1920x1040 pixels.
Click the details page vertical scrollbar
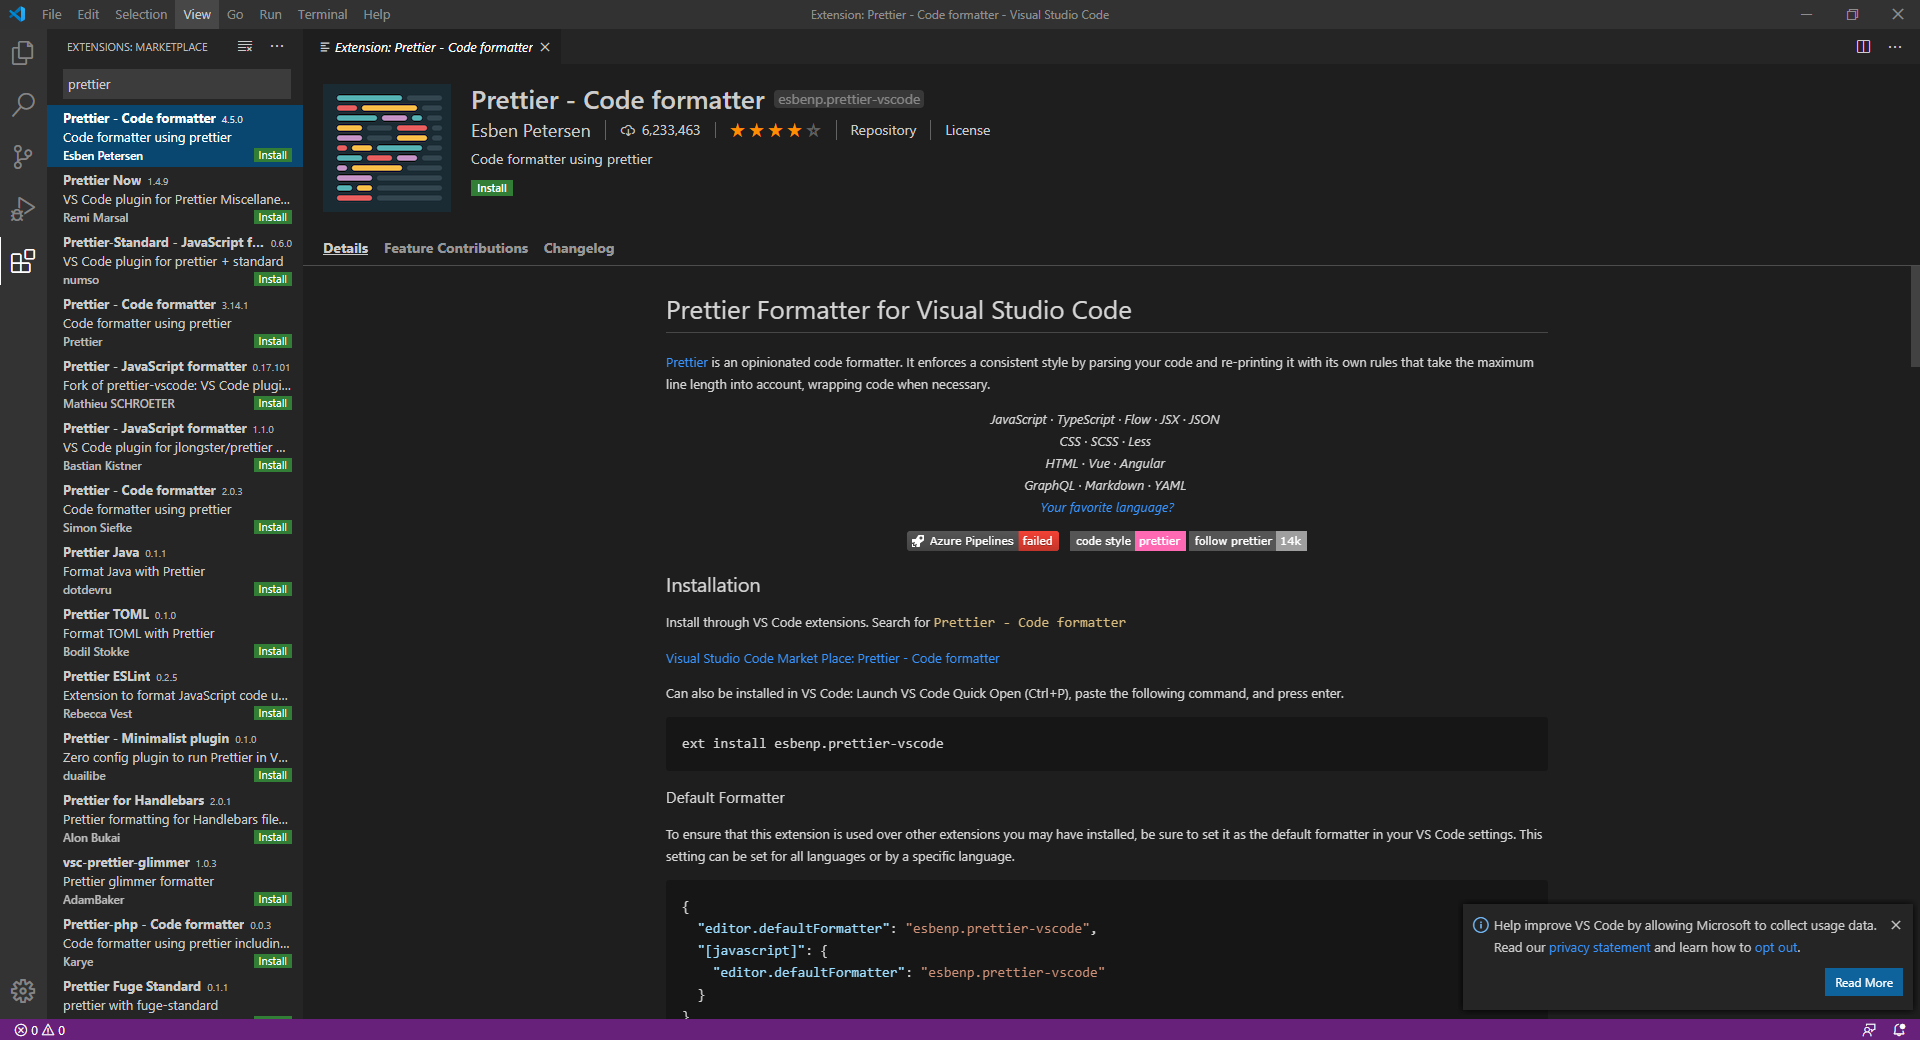1914,316
